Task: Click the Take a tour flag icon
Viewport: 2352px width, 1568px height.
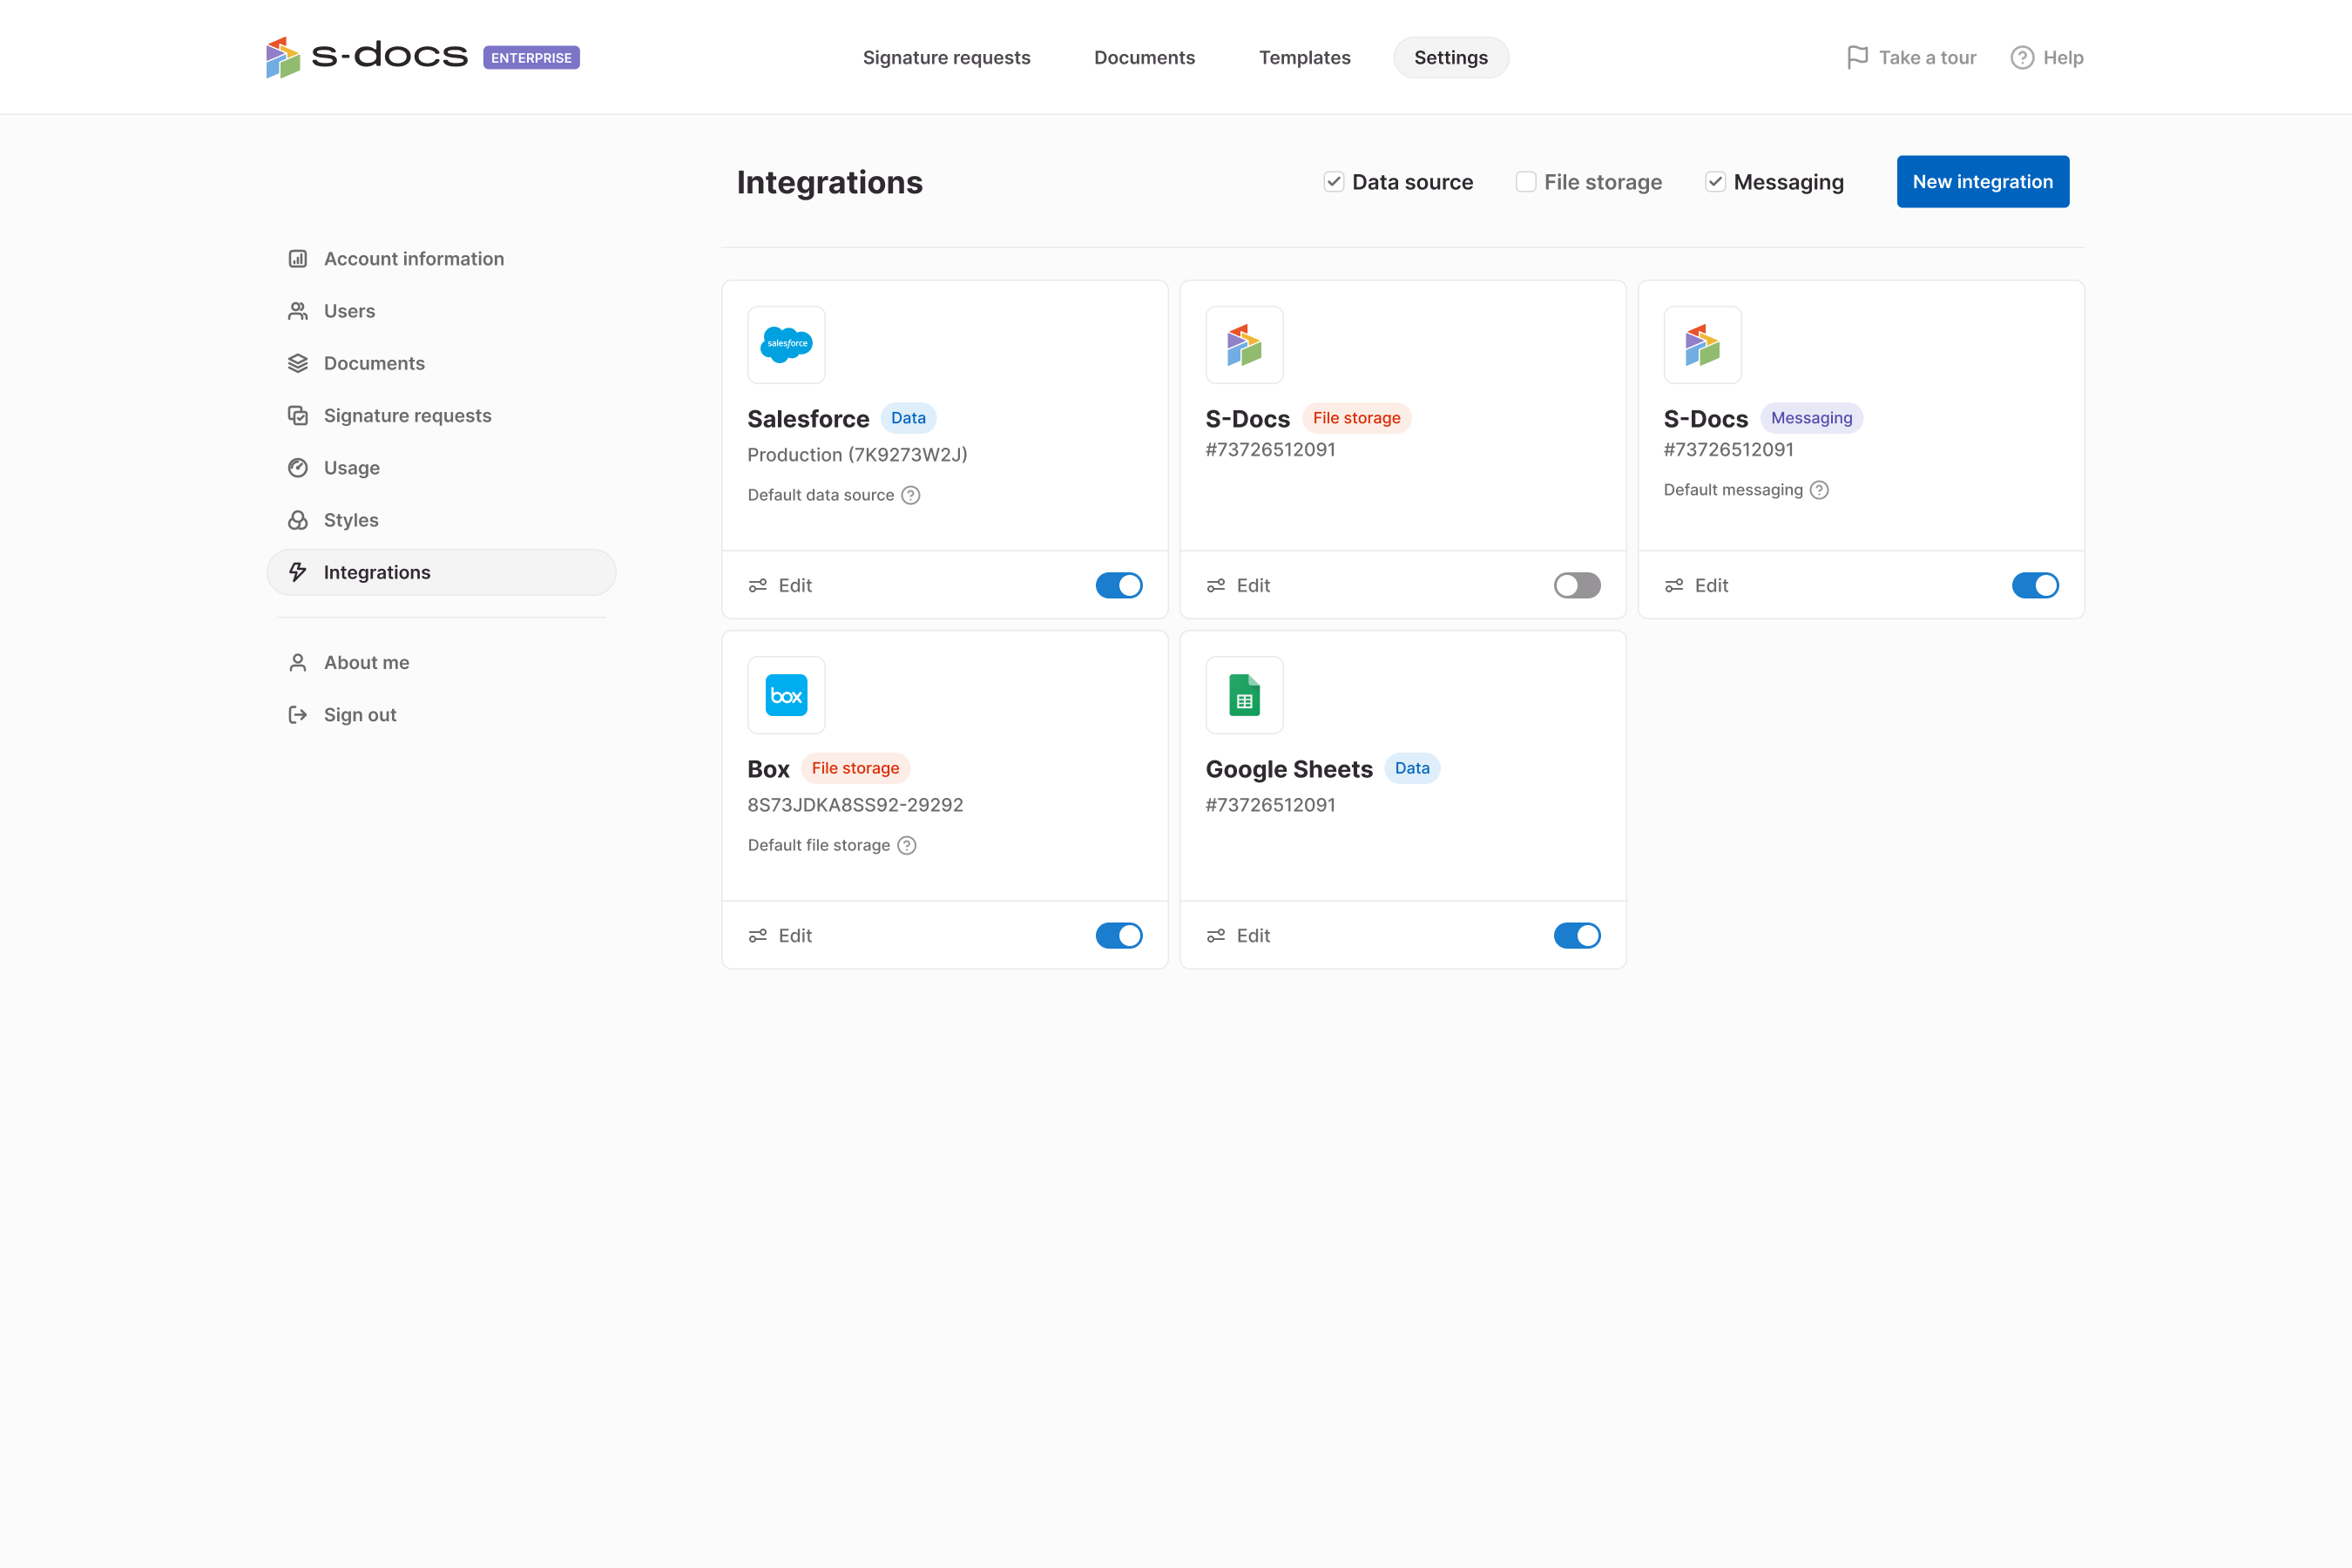Action: point(1857,57)
